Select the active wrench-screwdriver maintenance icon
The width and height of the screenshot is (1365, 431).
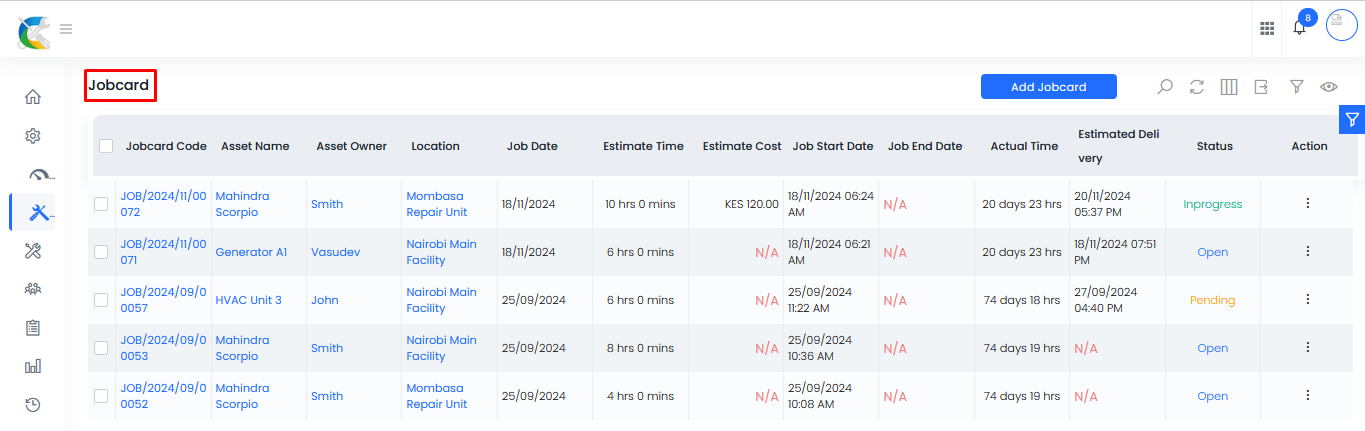pos(39,212)
